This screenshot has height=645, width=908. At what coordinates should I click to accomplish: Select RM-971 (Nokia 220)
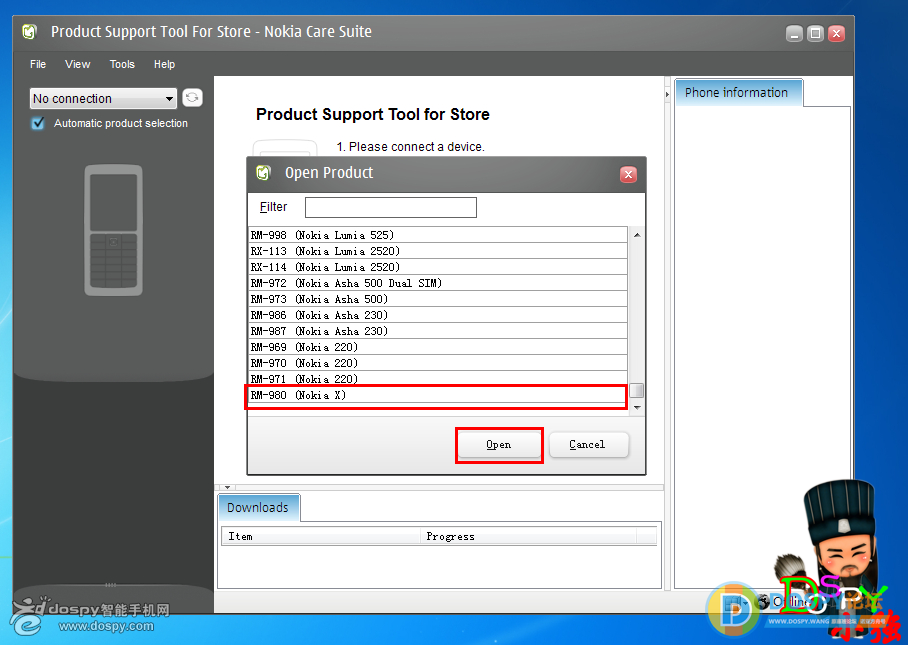[x=438, y=379]
